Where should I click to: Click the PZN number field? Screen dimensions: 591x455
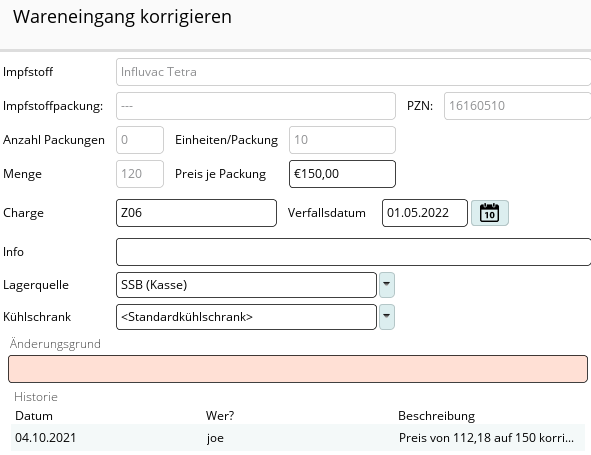coord(518,106)
